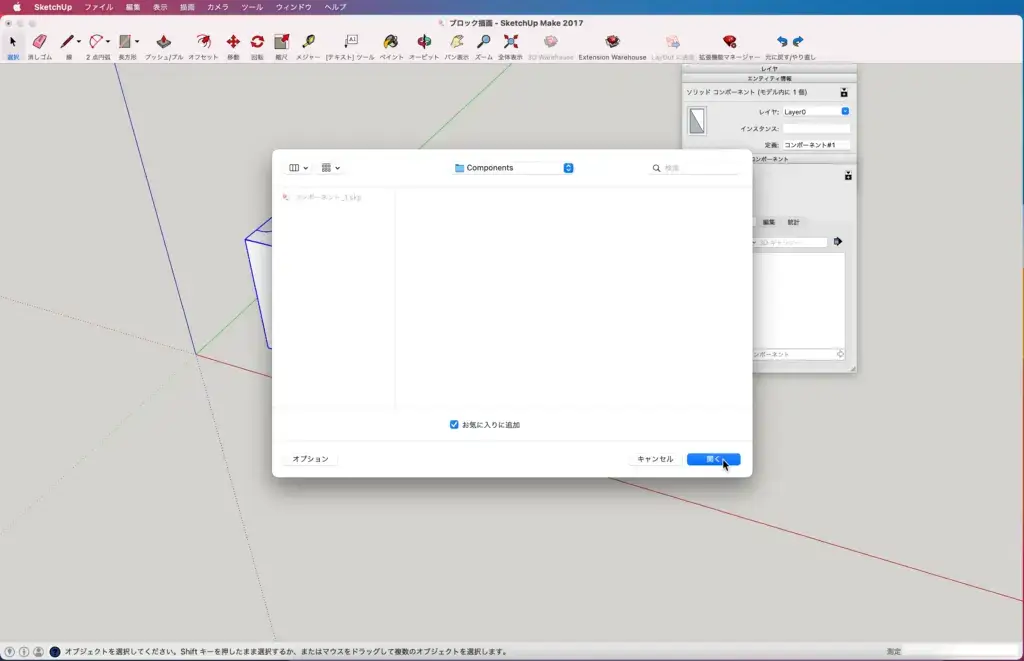Open the Extension Warehouse
This screenshot has height=661, width=1024.
tap(612, 42)
